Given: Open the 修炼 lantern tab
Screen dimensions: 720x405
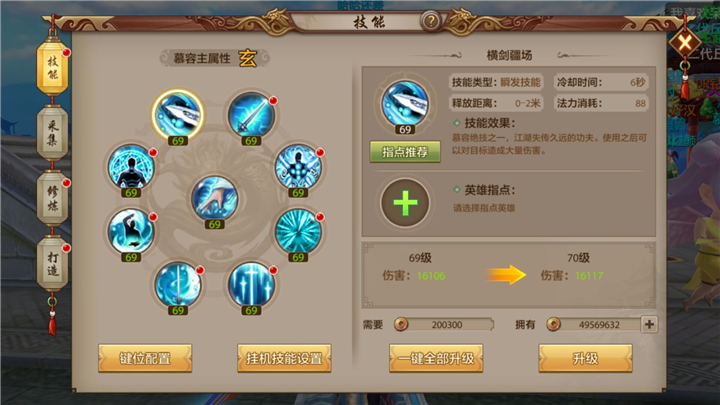Looking at the screenshot, I should pos(52,198).
